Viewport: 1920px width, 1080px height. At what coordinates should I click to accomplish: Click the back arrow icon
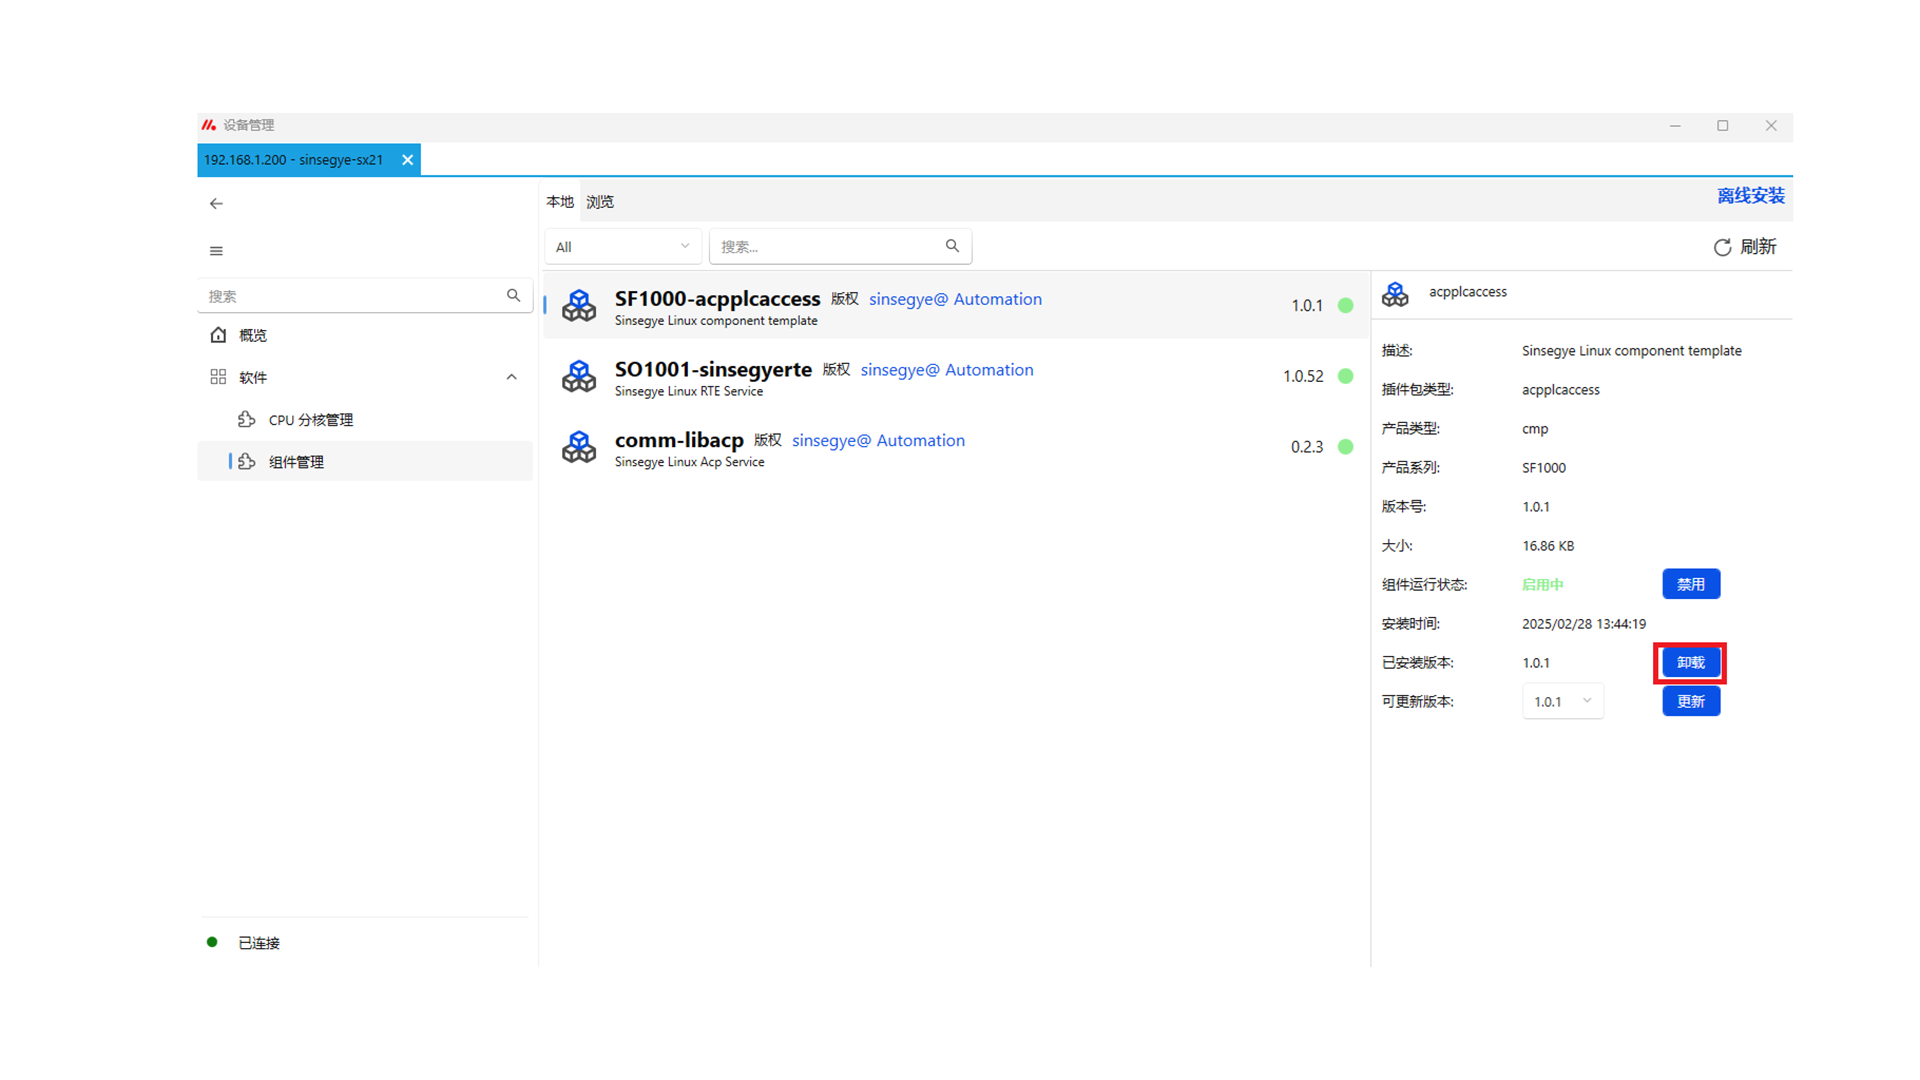point(216,203)
